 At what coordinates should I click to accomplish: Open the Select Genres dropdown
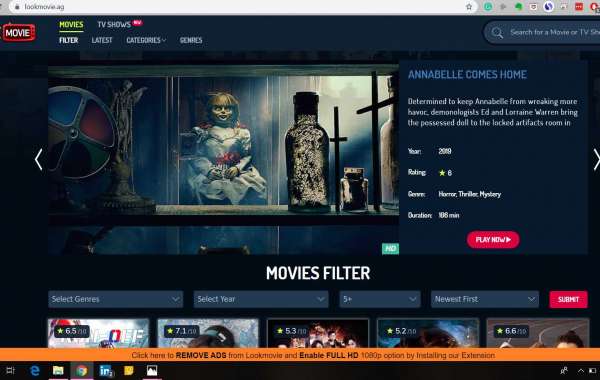(116, 299)
